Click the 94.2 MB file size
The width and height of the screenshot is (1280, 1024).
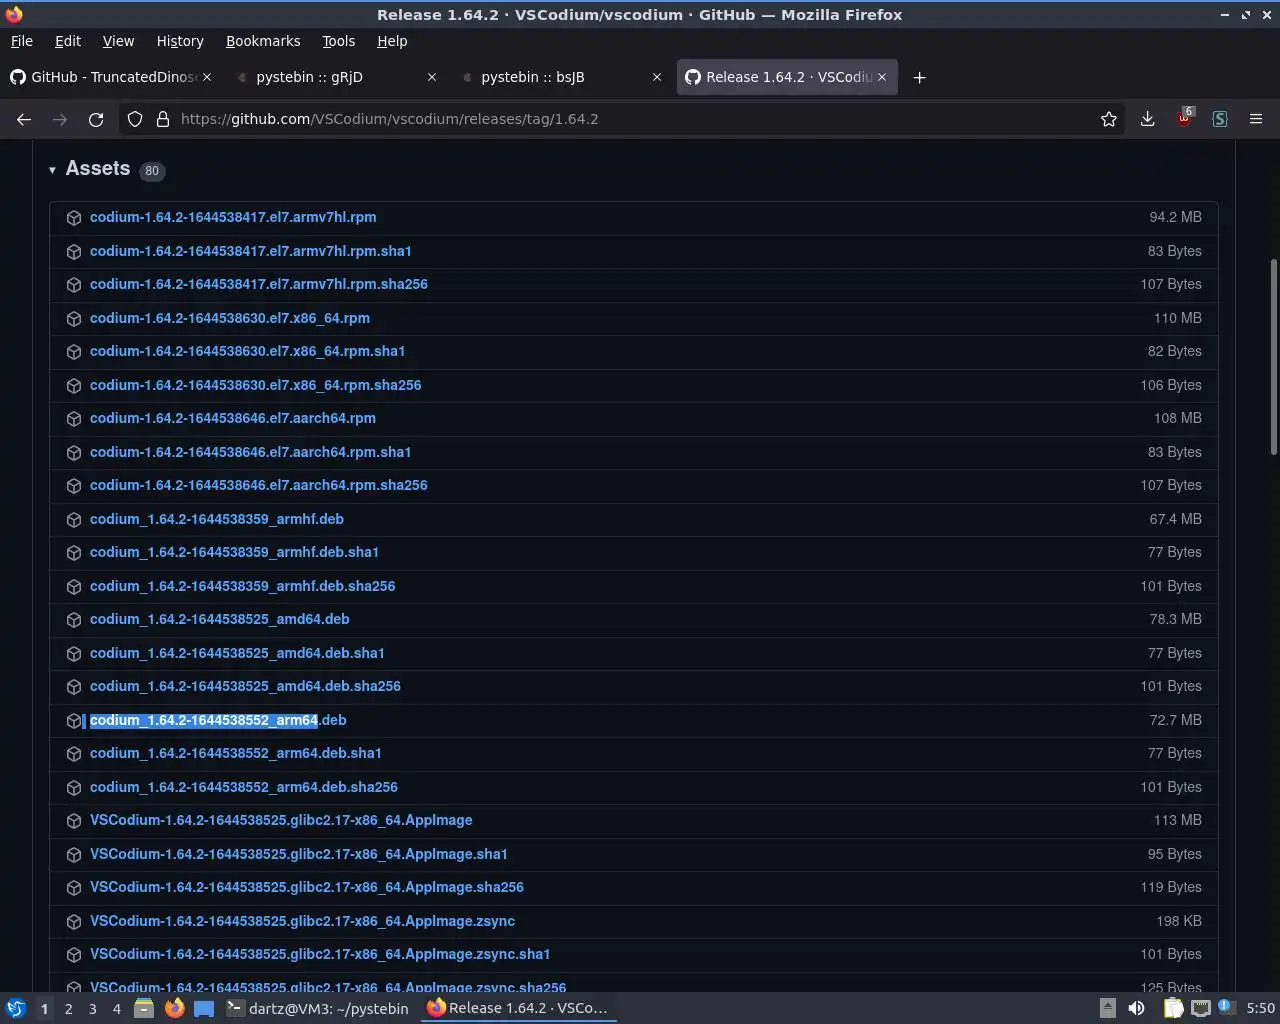(x=1175, y=217)
